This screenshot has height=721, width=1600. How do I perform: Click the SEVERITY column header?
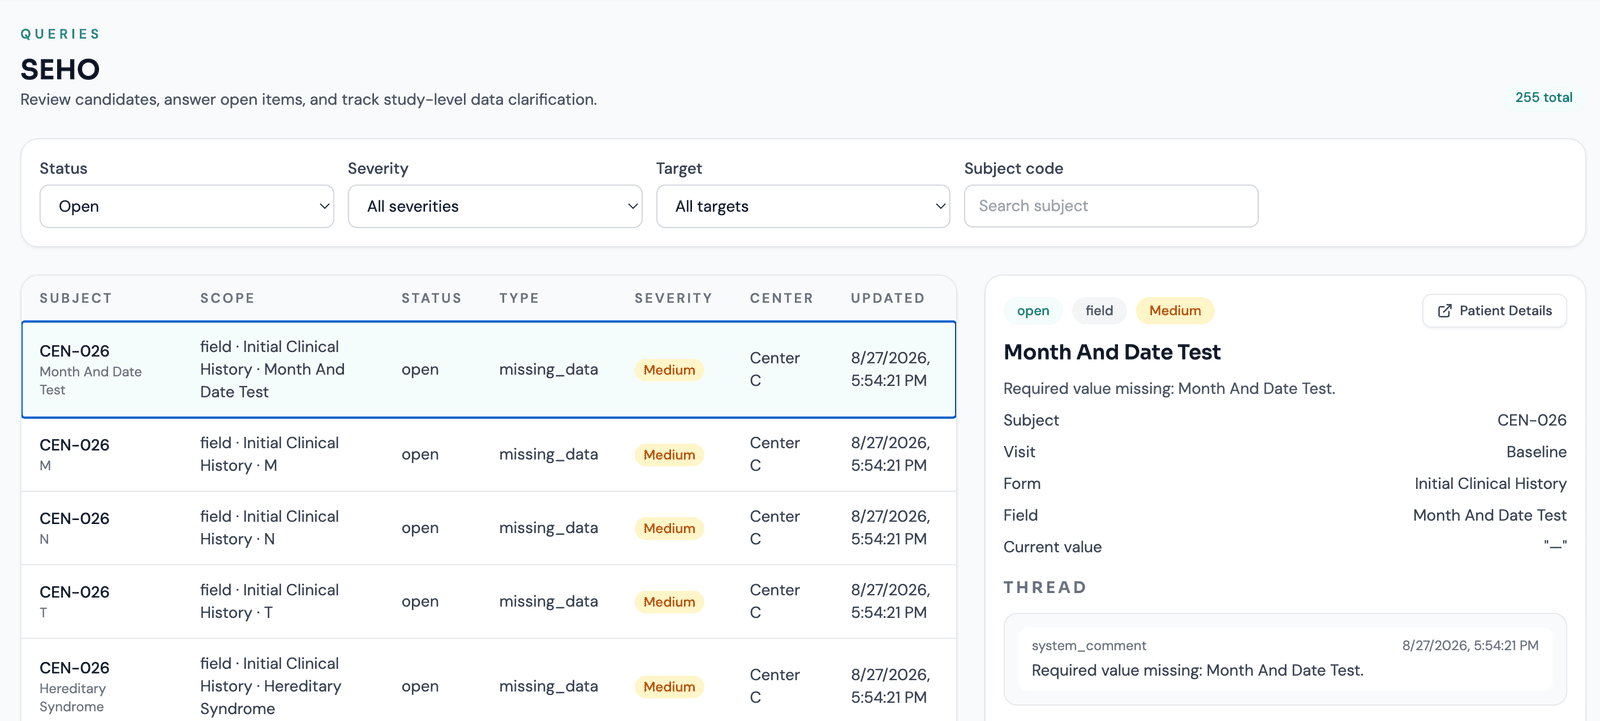(673, 298)
